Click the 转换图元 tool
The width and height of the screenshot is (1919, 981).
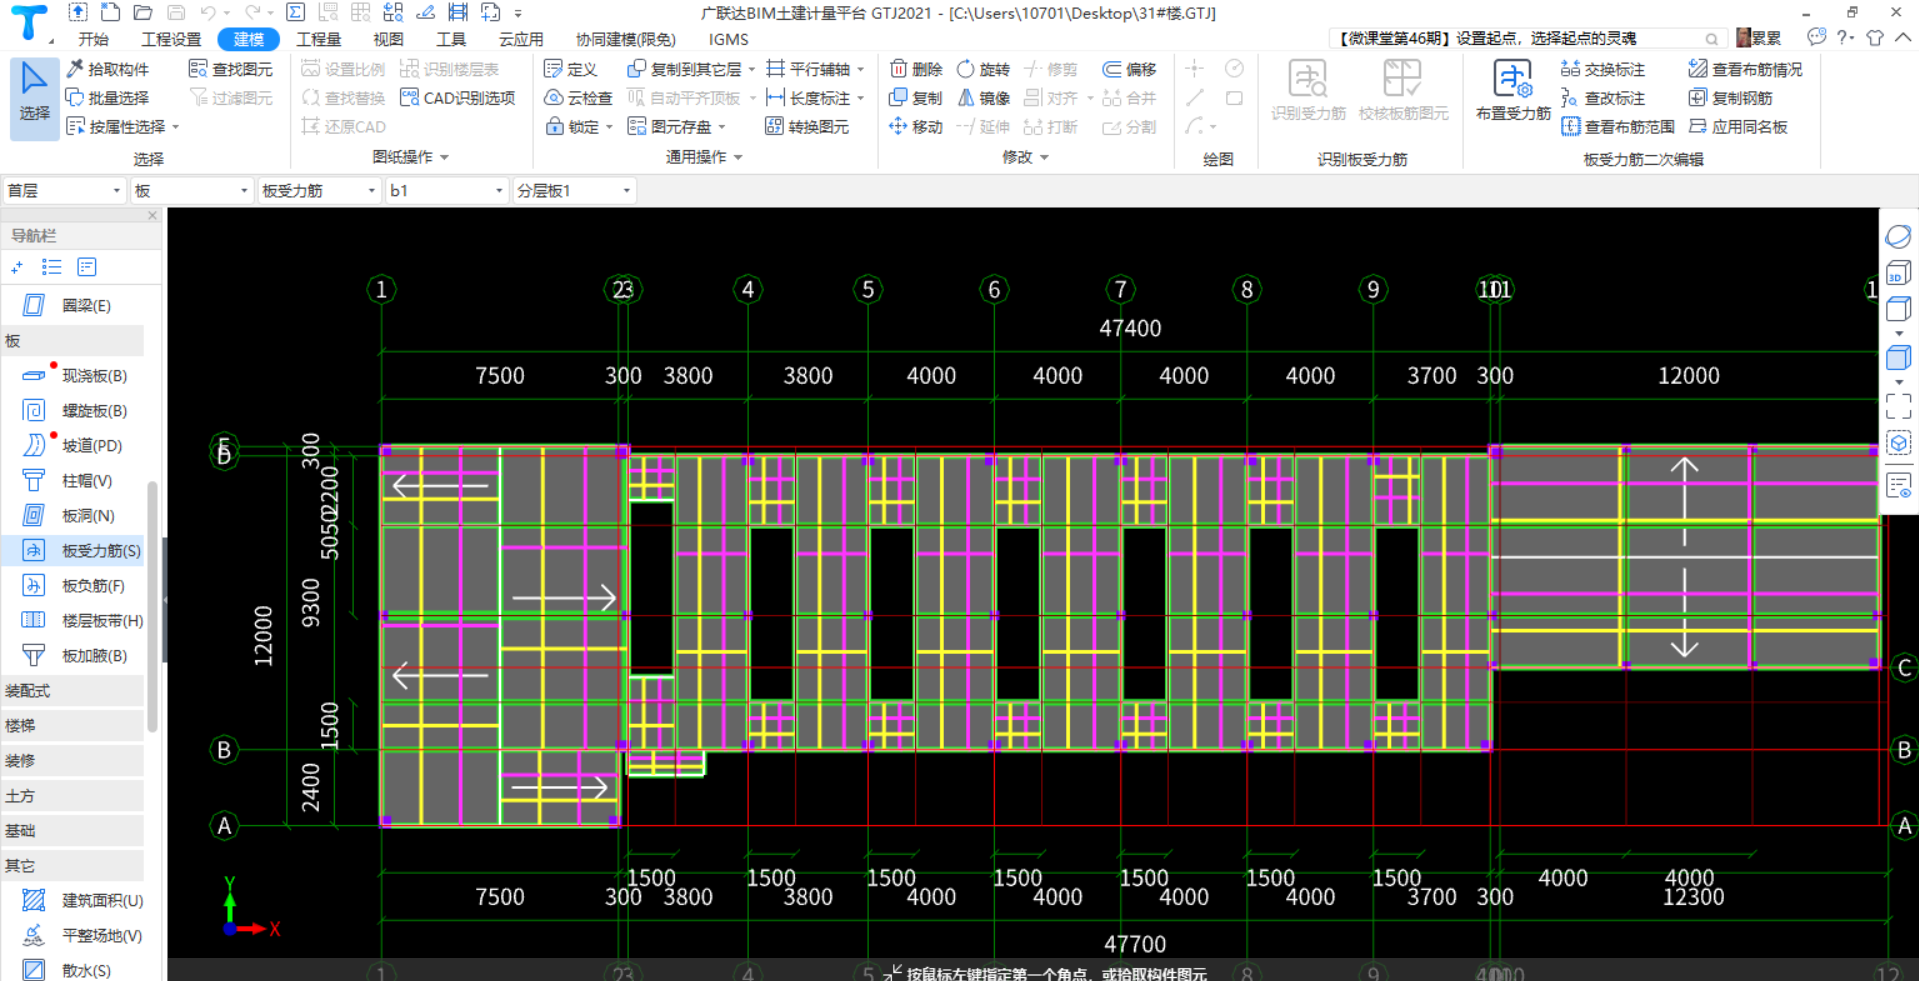click(x=807, y=127)
